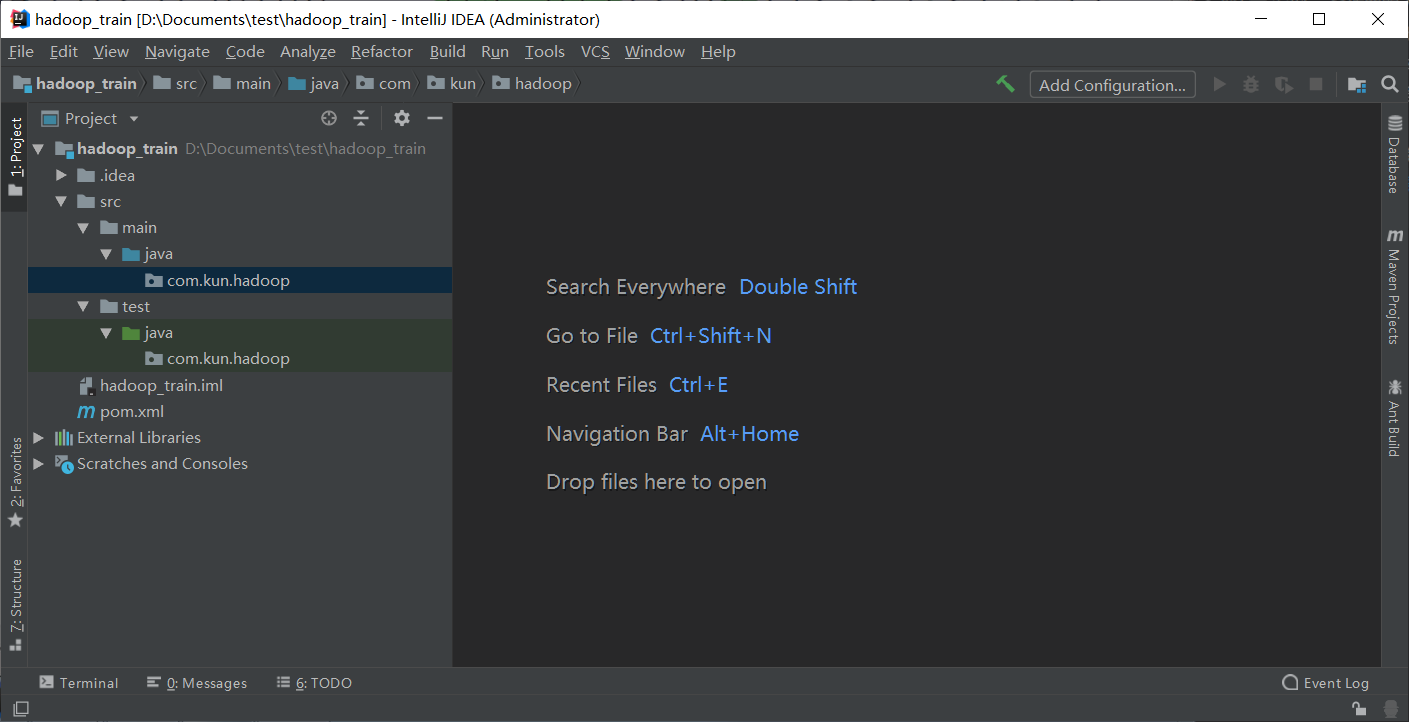Open the Window menu
This screenshot has width=1409, height=722.
tap(655, 52)
